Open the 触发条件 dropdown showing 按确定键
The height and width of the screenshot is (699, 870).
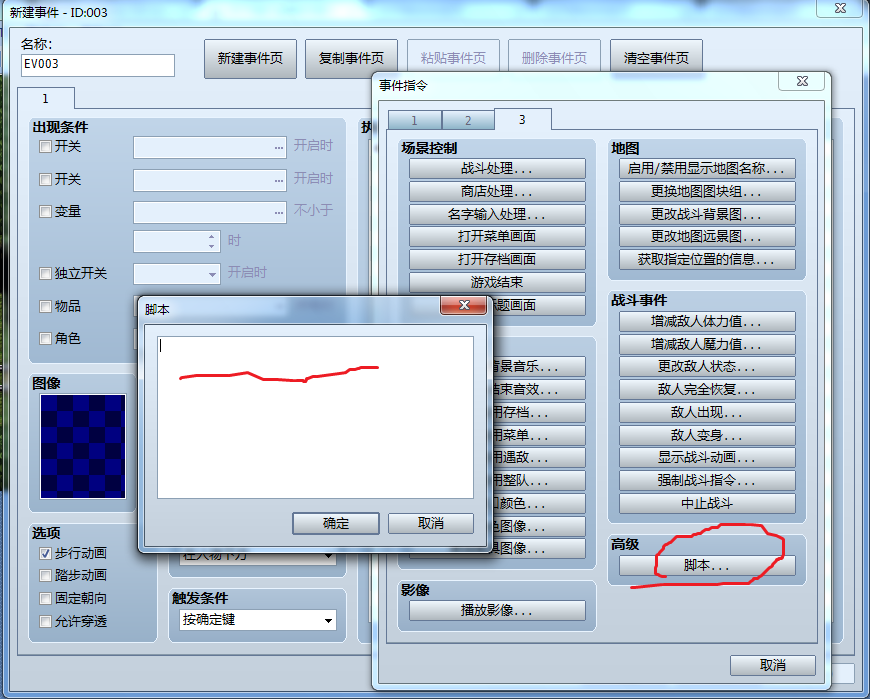click(258, 620)
